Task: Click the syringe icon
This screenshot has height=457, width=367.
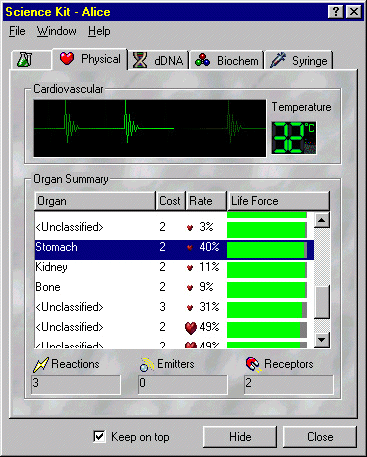Action: [x=277, y=60]
